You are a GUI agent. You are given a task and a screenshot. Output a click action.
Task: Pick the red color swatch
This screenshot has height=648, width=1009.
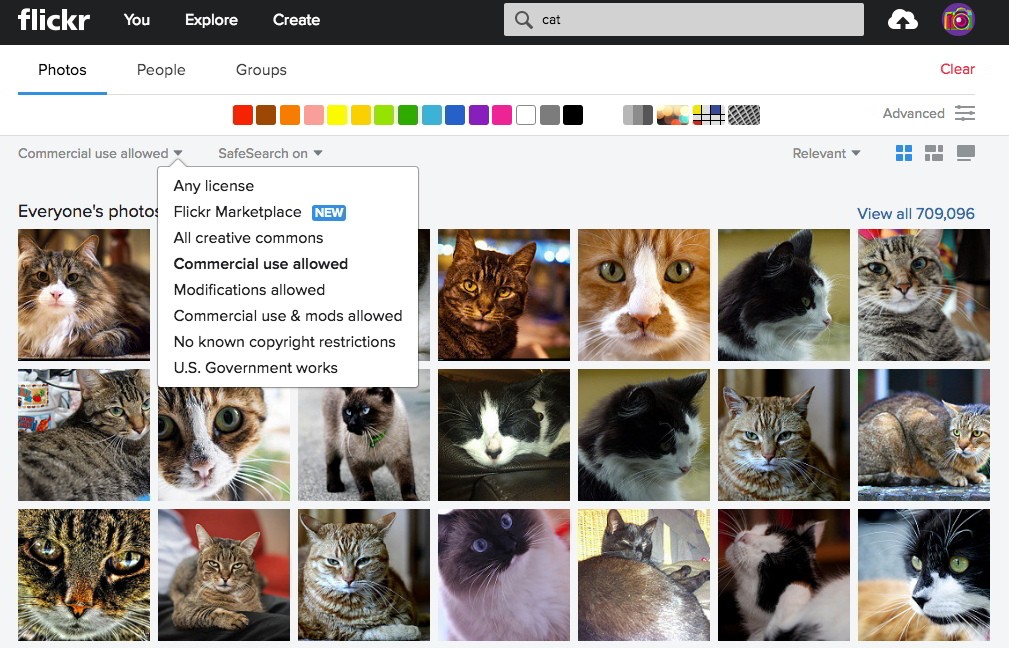(x=243, y=115)
